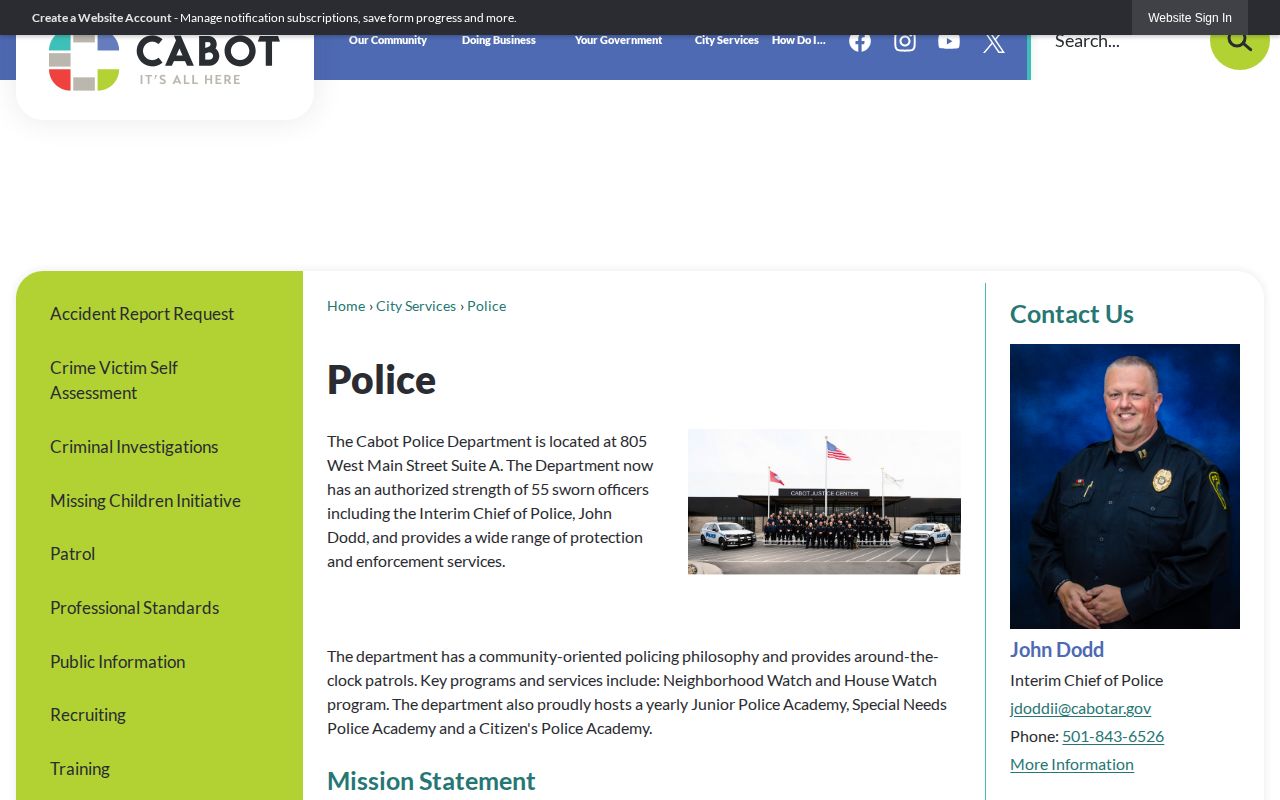Click the police department group photo
This screenshot has height=800, width=1280.
[x=824, y=502]
